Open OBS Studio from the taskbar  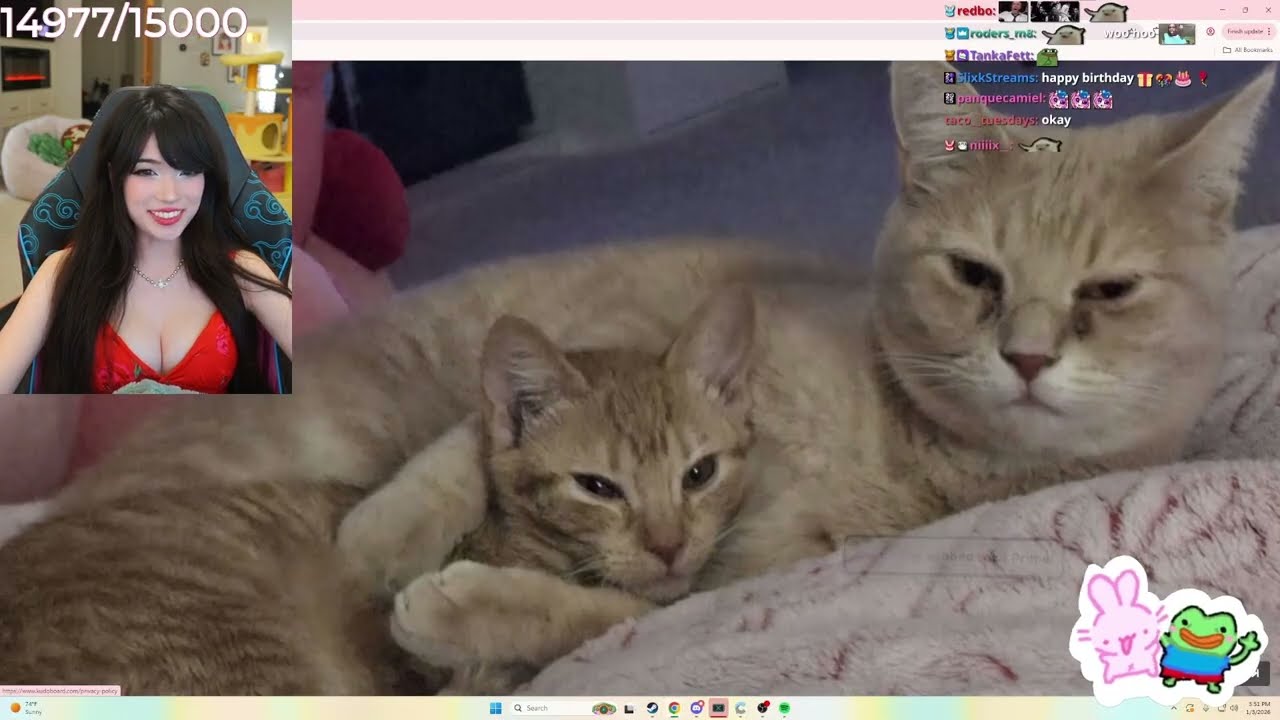[762, 708]
